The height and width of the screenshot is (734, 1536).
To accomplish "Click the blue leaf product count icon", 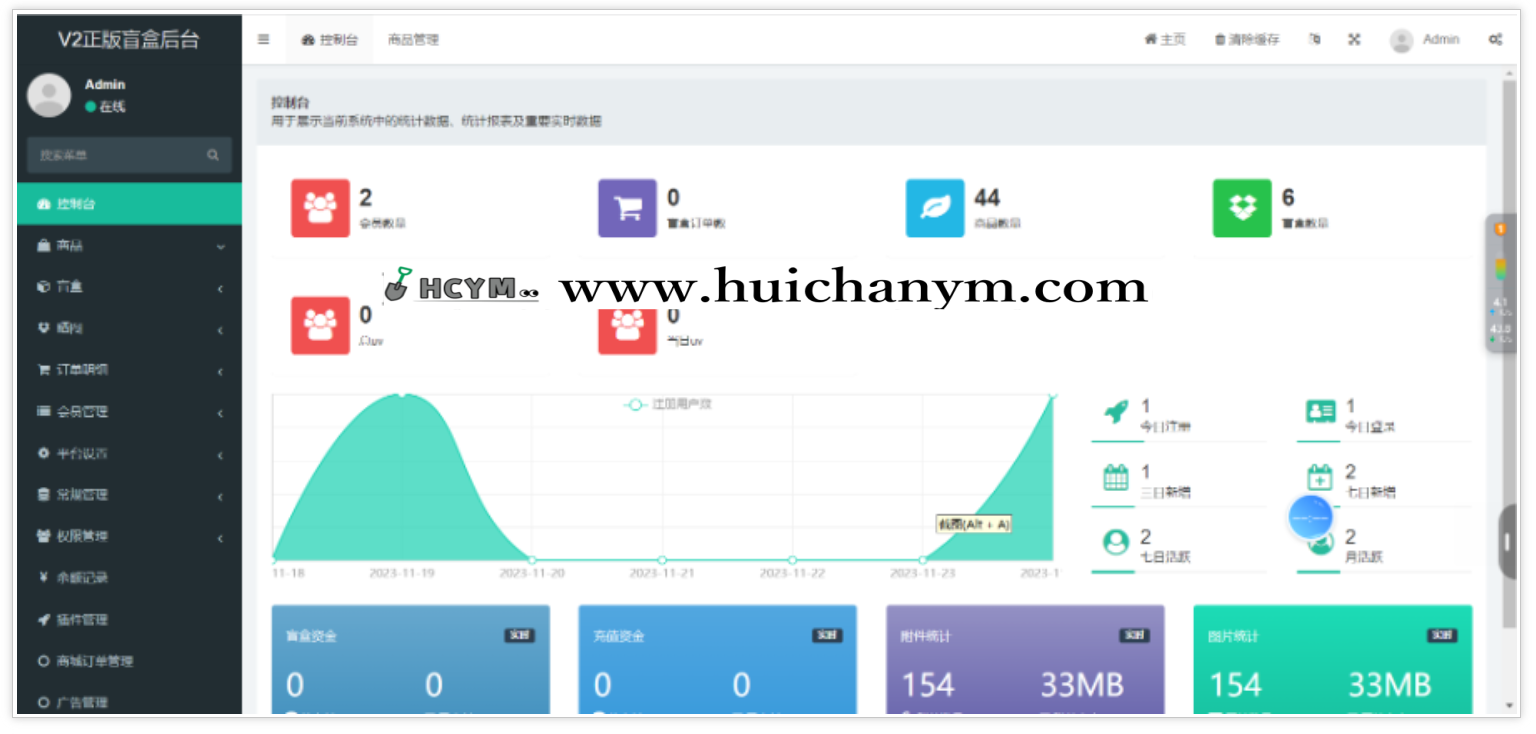I will pyautogui.click(x=935, y=208).
